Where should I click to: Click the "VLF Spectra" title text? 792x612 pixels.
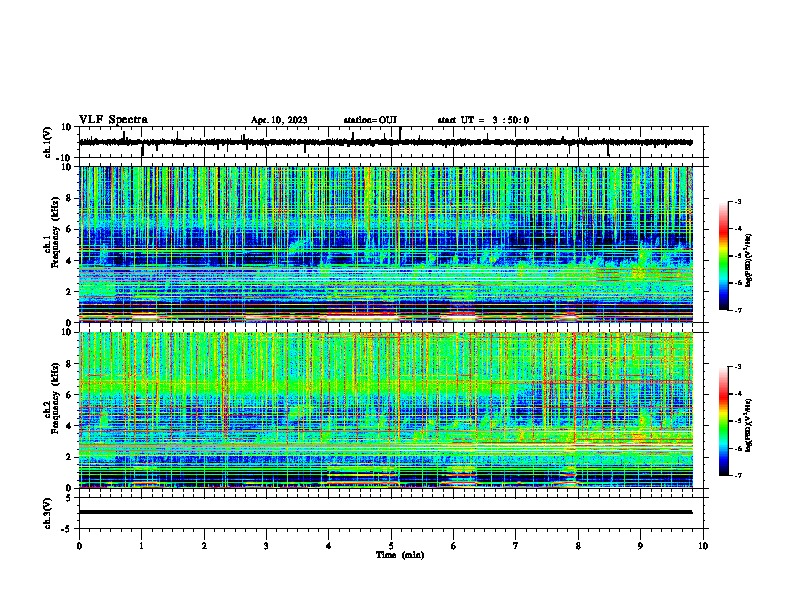click(x=113, y=120)
